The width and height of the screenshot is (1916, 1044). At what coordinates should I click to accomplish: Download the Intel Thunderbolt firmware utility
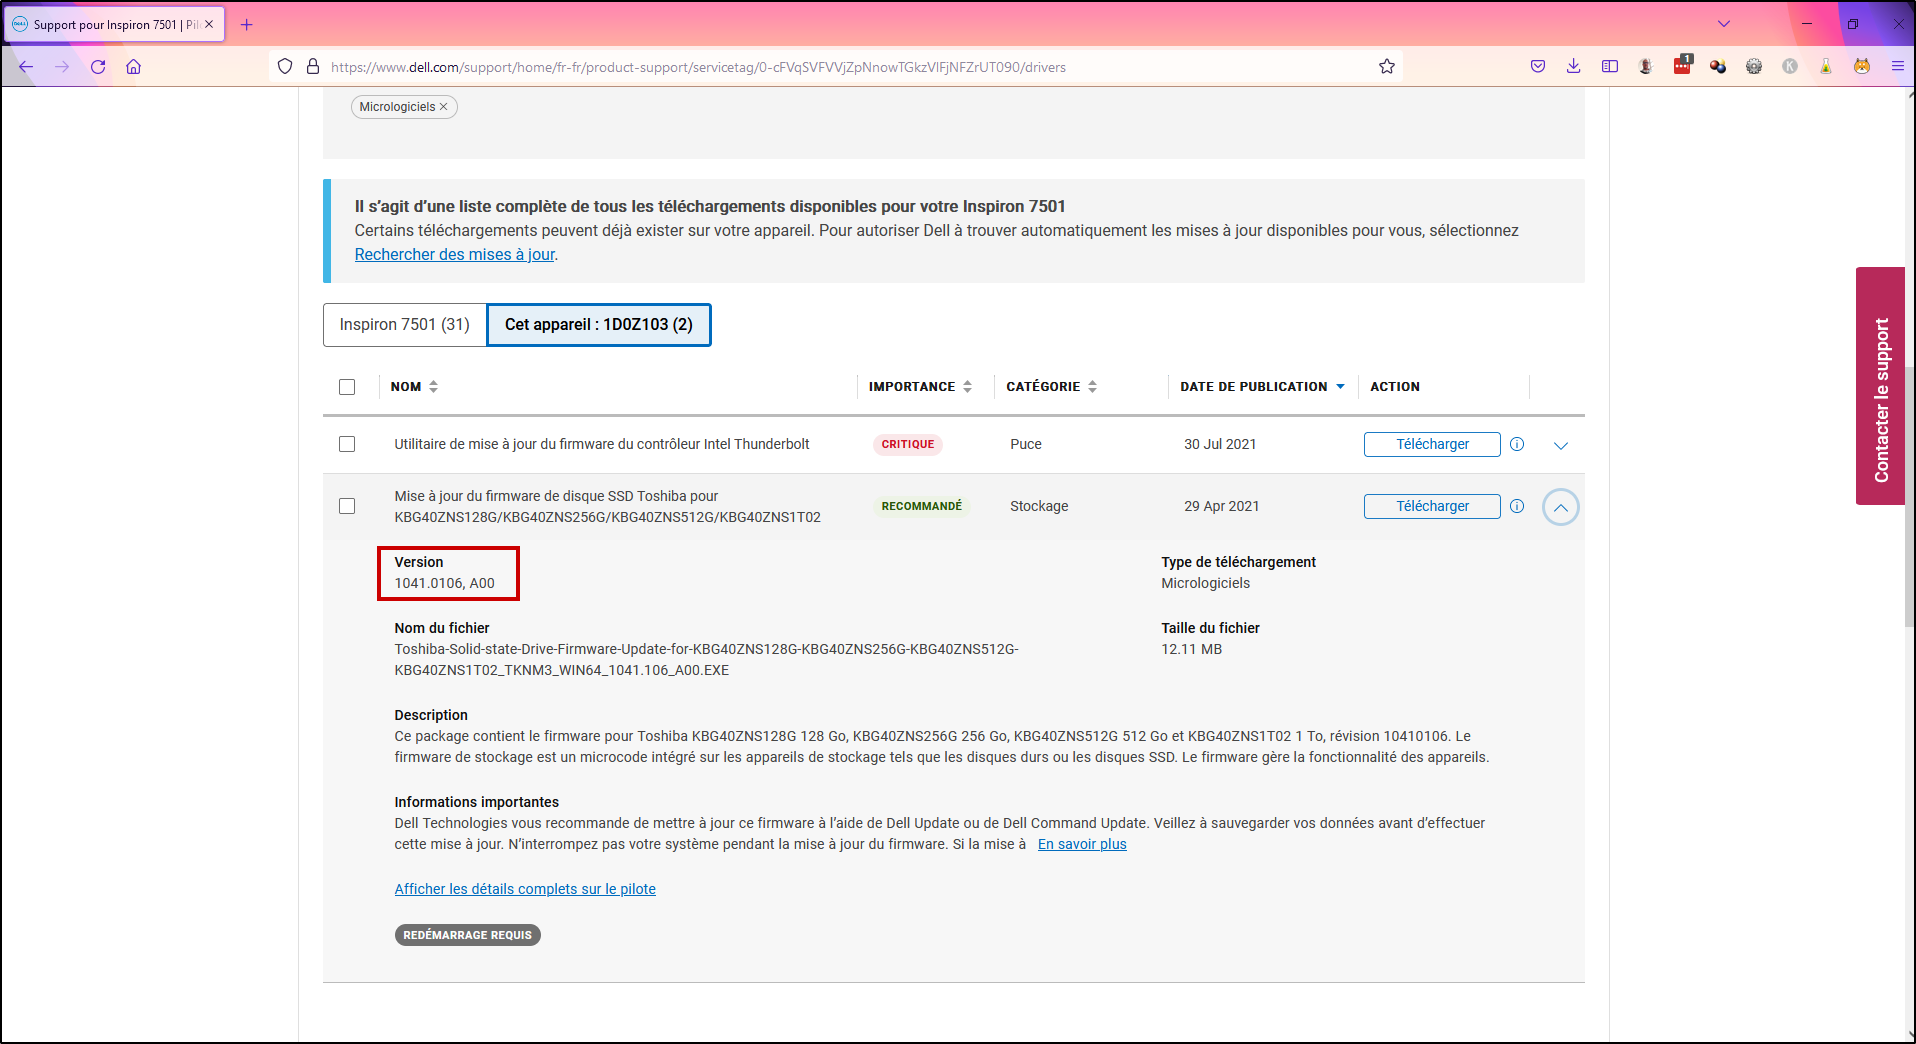pos(1432,444)
